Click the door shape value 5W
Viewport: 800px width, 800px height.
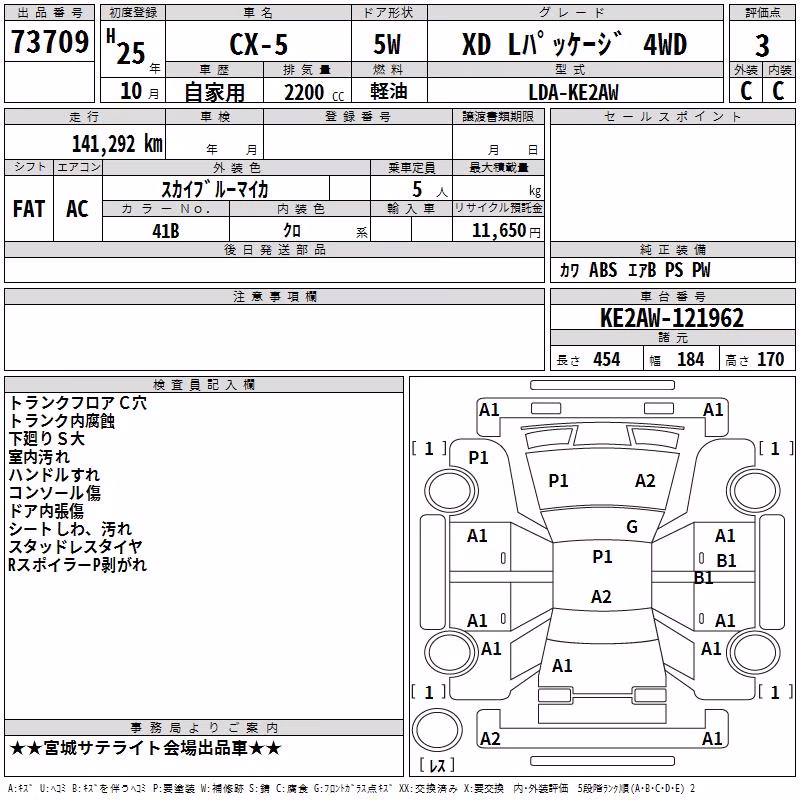pos(387,44)
